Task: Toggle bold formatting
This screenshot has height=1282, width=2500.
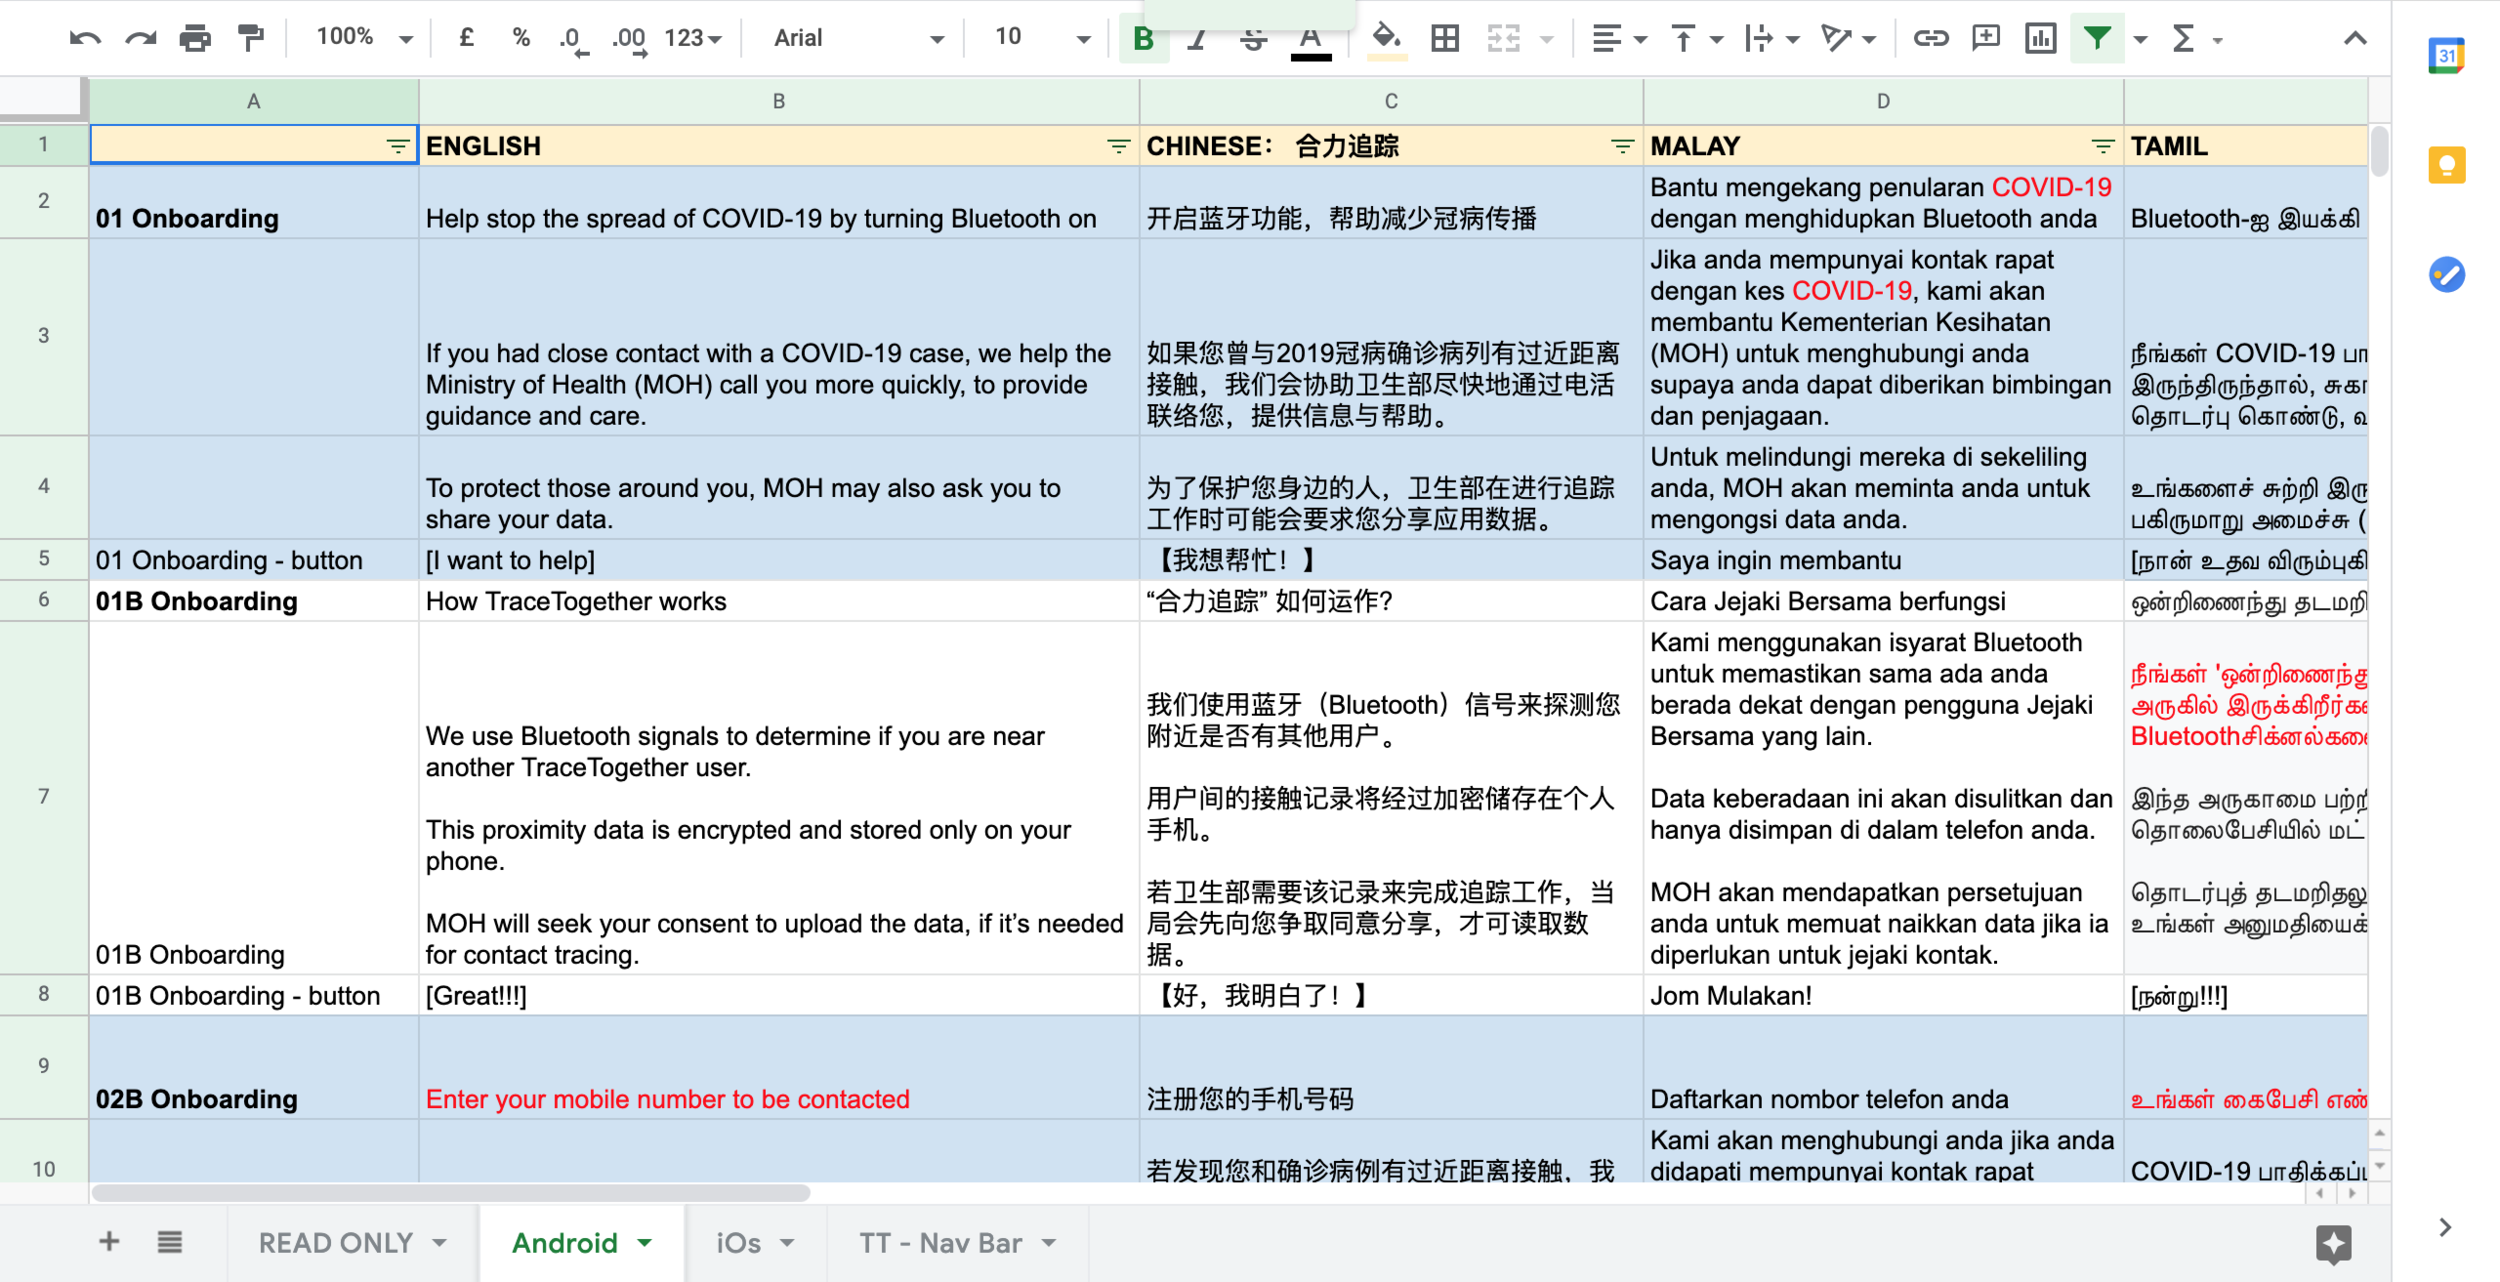Action: (x=1143, y=39)
